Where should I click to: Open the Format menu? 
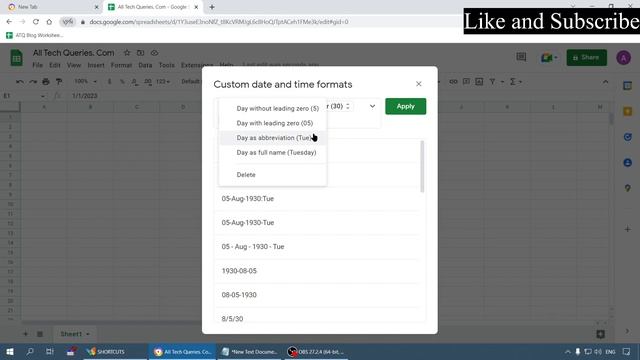point(121,65)
